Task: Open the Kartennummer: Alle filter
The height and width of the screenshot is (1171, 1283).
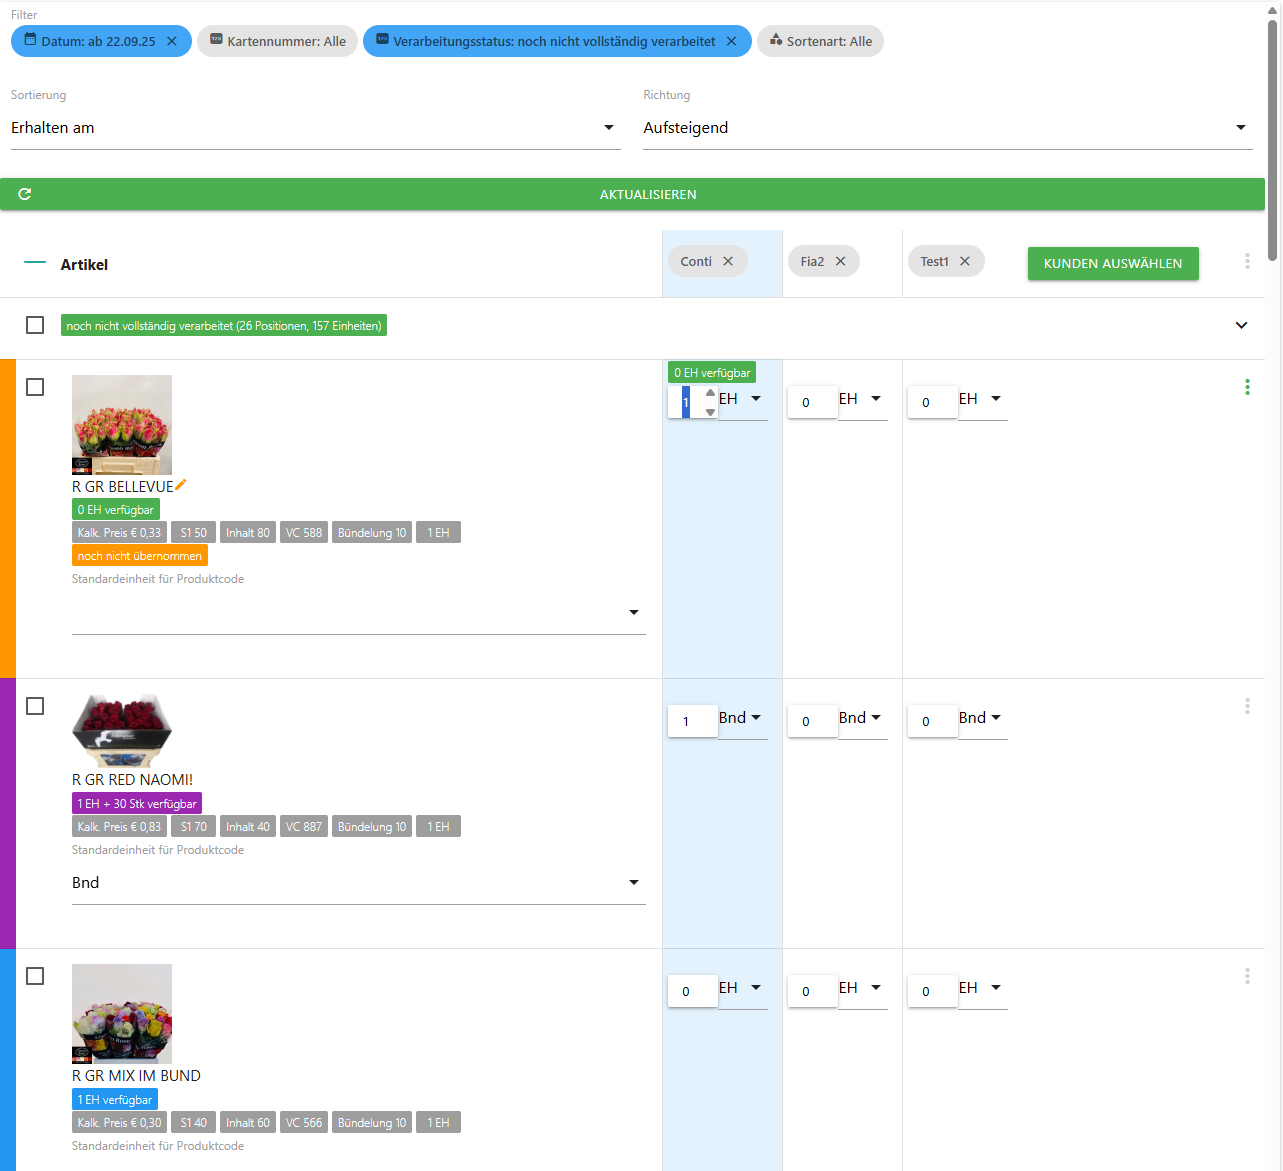Action: (277, 41)
